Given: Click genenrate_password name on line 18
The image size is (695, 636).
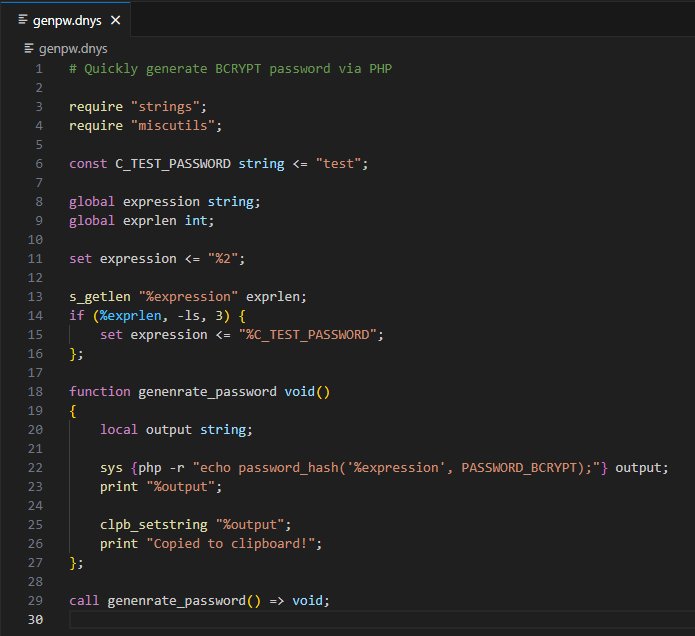Looking at the screenshot, I should [x=207, y=392].
